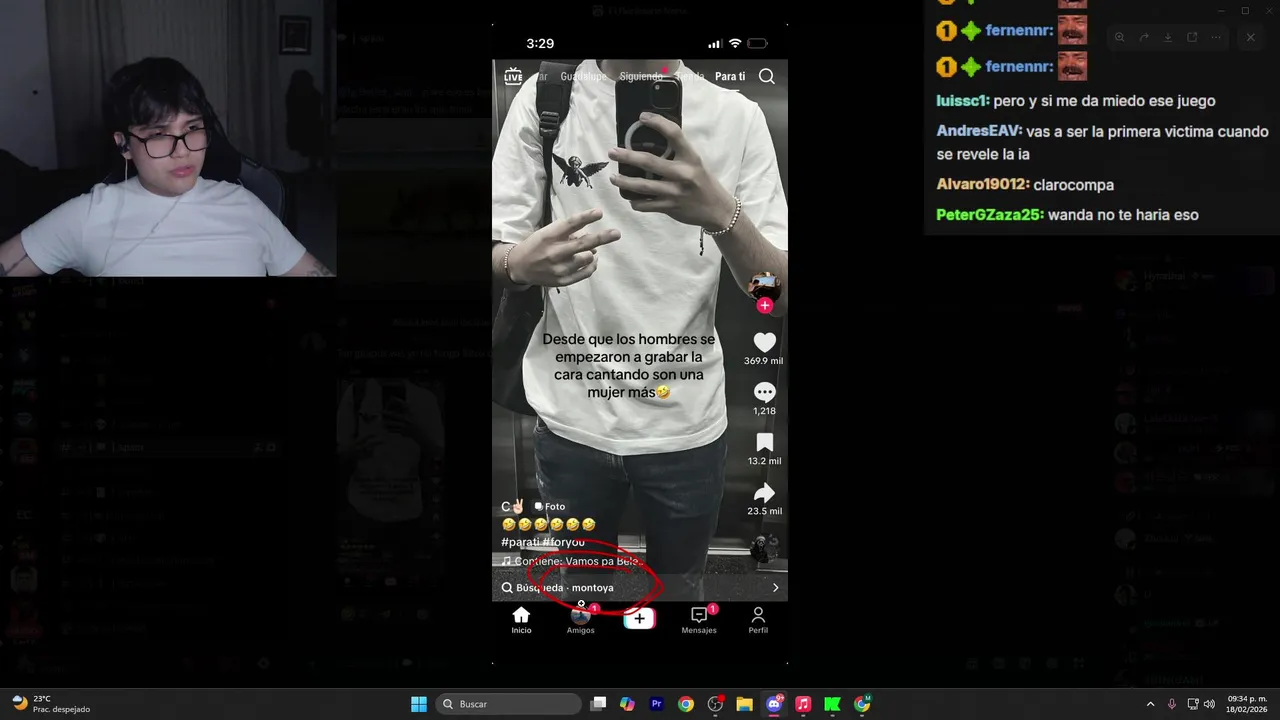
Task: Launch Copilot from the taskbar
Action: [x=627, y=704]
